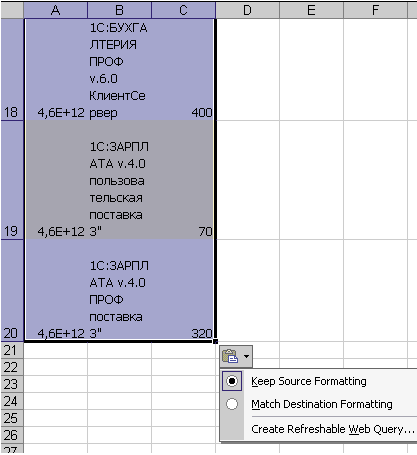Click row 18 header
417x455 pixels.
pos(12,69)
